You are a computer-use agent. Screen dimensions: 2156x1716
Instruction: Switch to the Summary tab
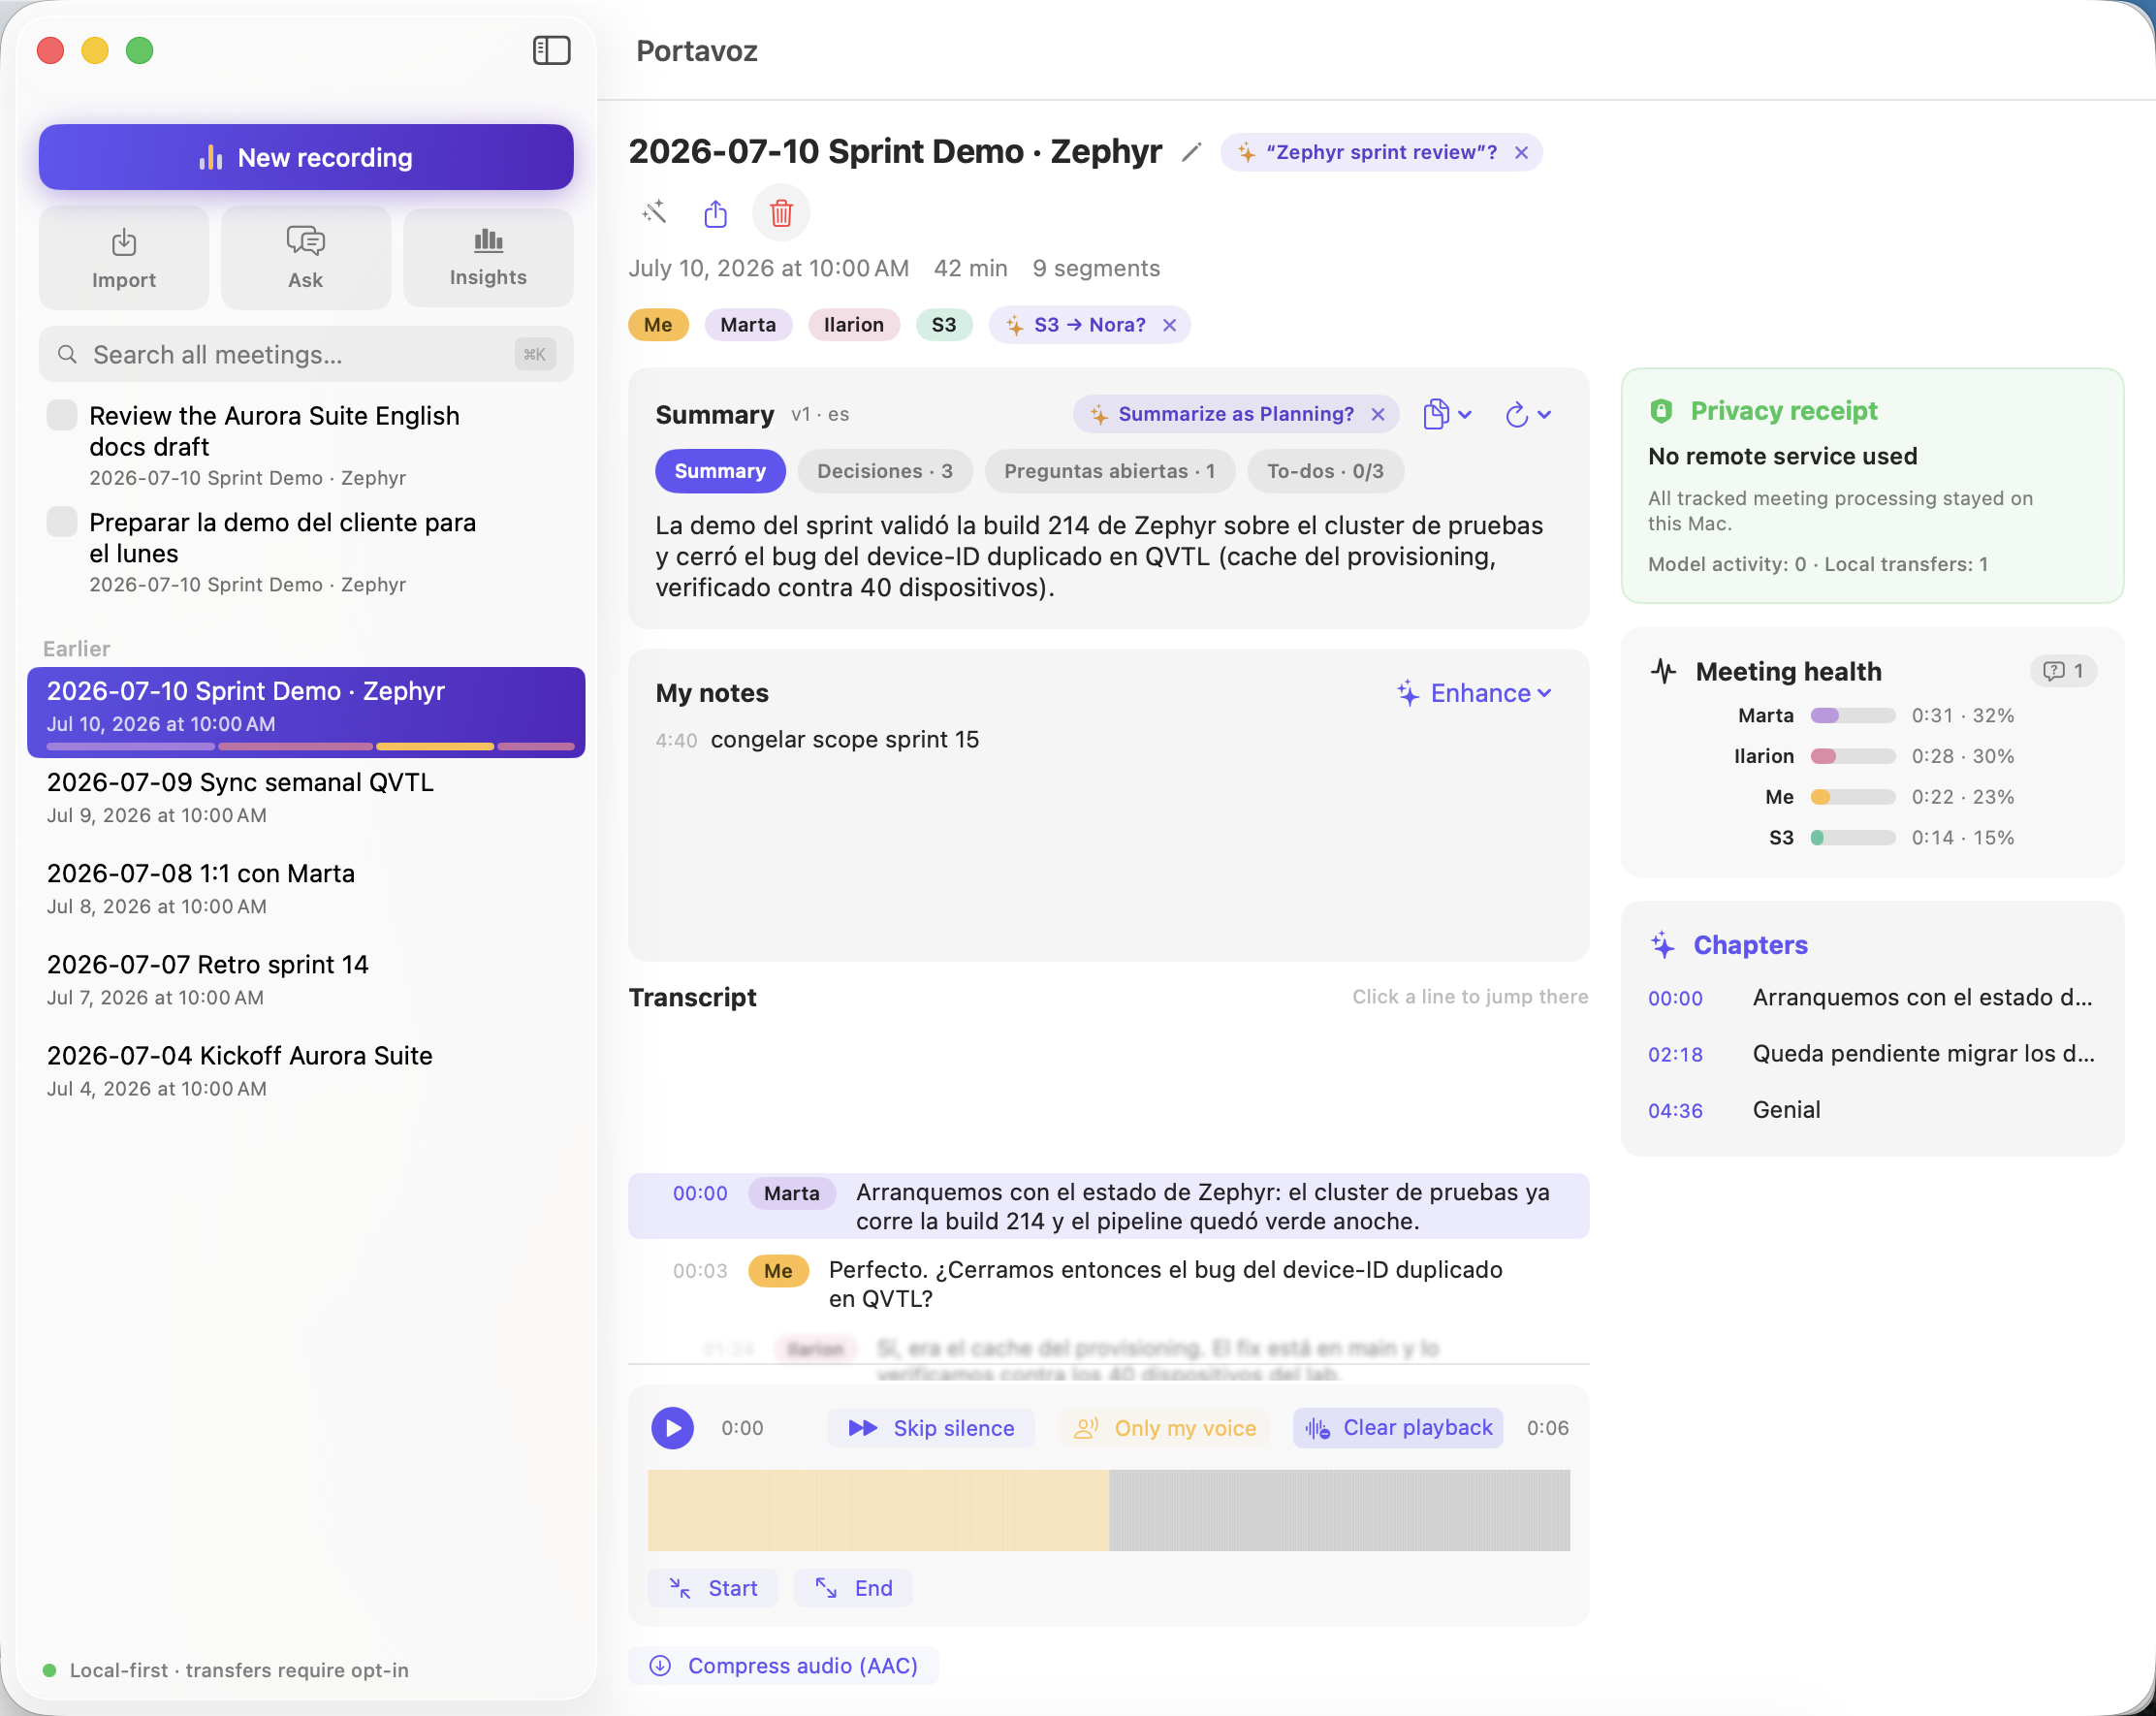[720, 471]
